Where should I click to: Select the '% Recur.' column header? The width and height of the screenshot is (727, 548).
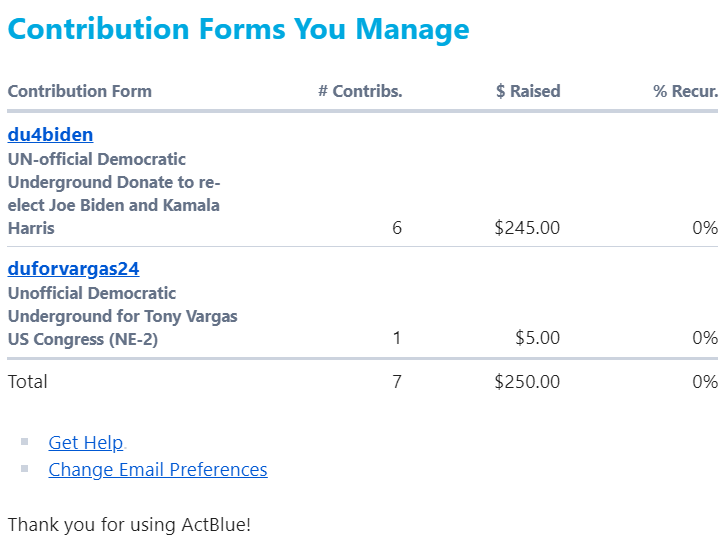pyautogui.click(x=685, y=91)
